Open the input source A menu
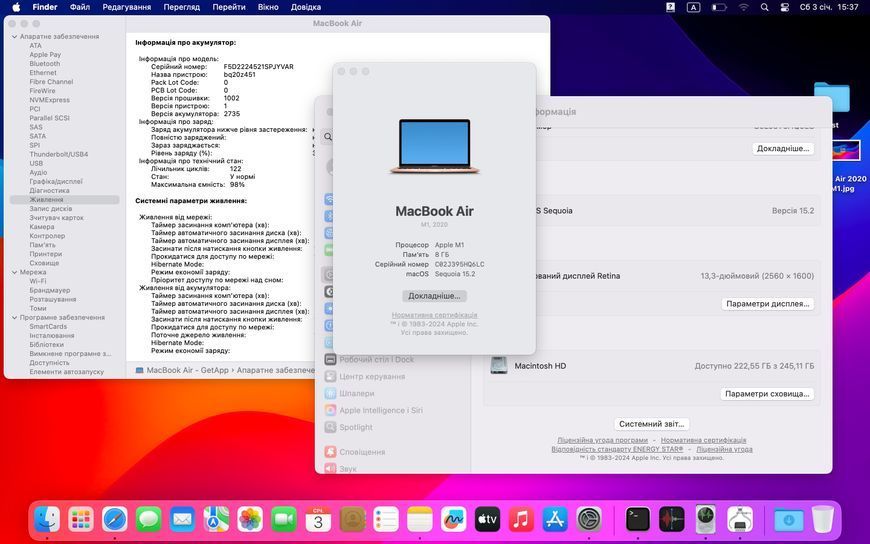 pyautogui.click(x=694, y=7)
